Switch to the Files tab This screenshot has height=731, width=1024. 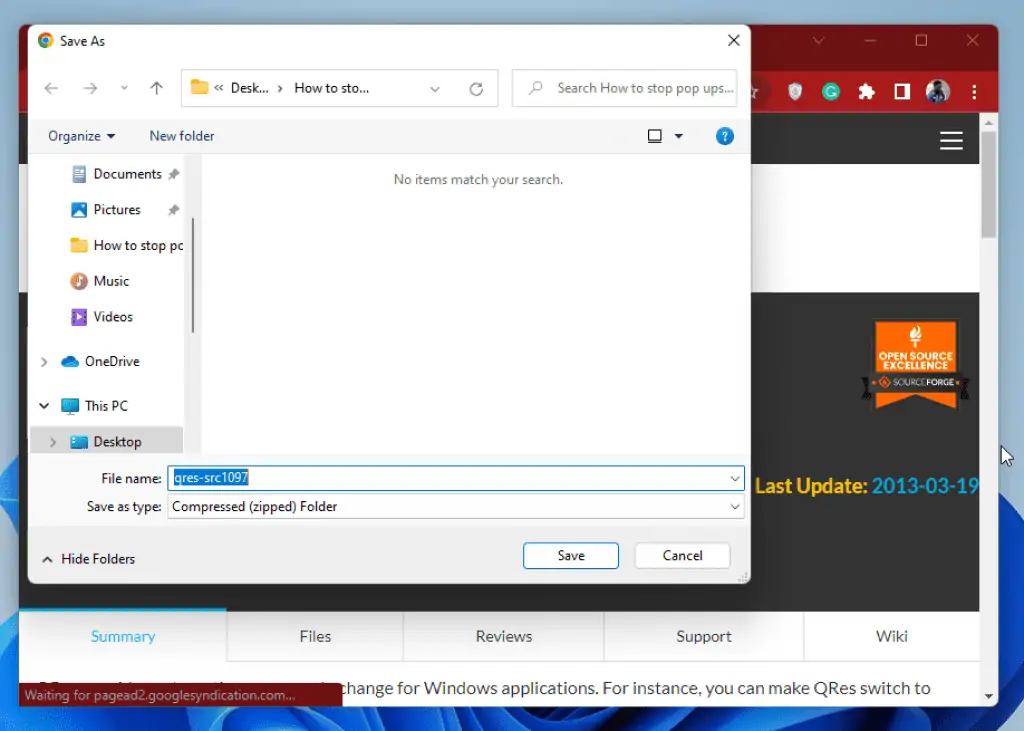coord(314,636)
